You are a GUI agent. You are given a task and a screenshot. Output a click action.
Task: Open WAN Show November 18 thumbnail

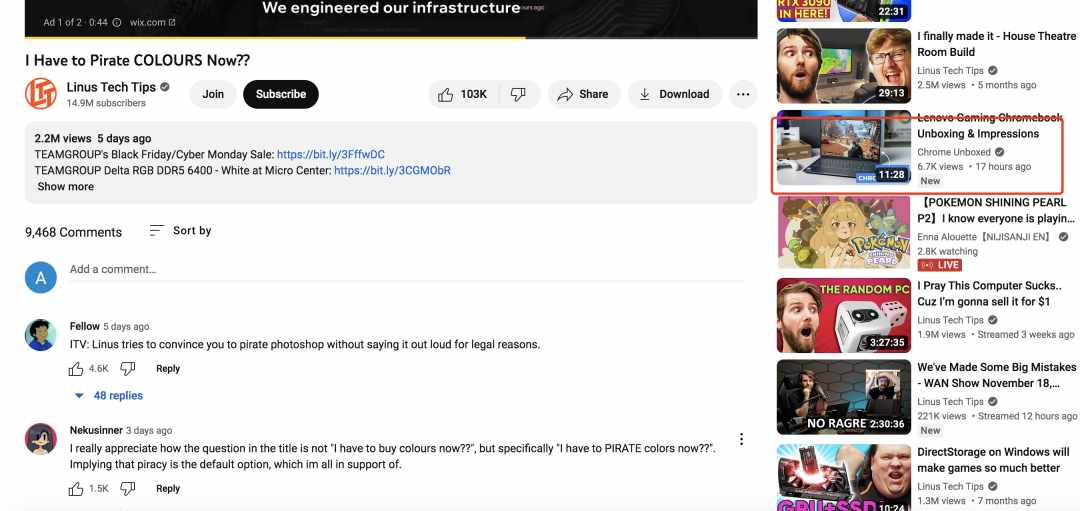pos(844,397)
